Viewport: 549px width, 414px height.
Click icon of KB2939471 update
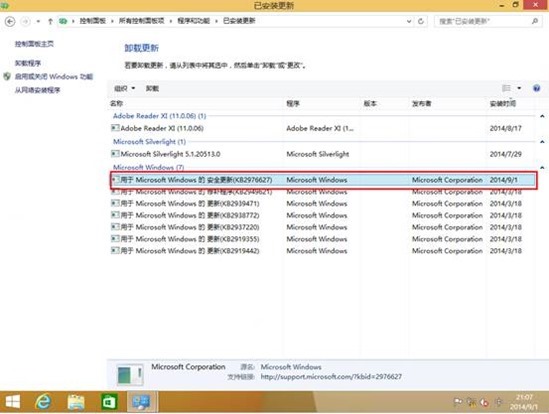coord(115,203)
